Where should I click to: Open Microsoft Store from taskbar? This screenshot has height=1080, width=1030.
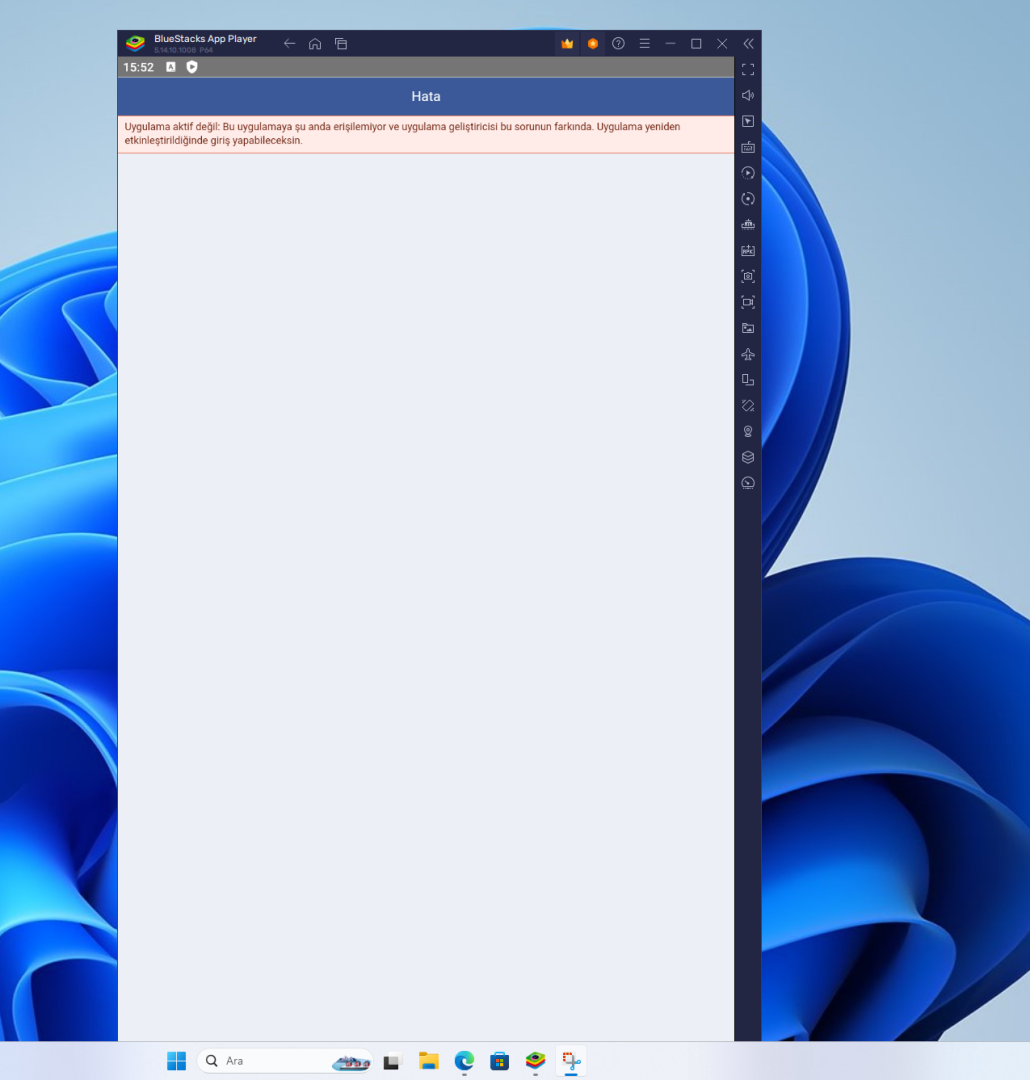499,1061
